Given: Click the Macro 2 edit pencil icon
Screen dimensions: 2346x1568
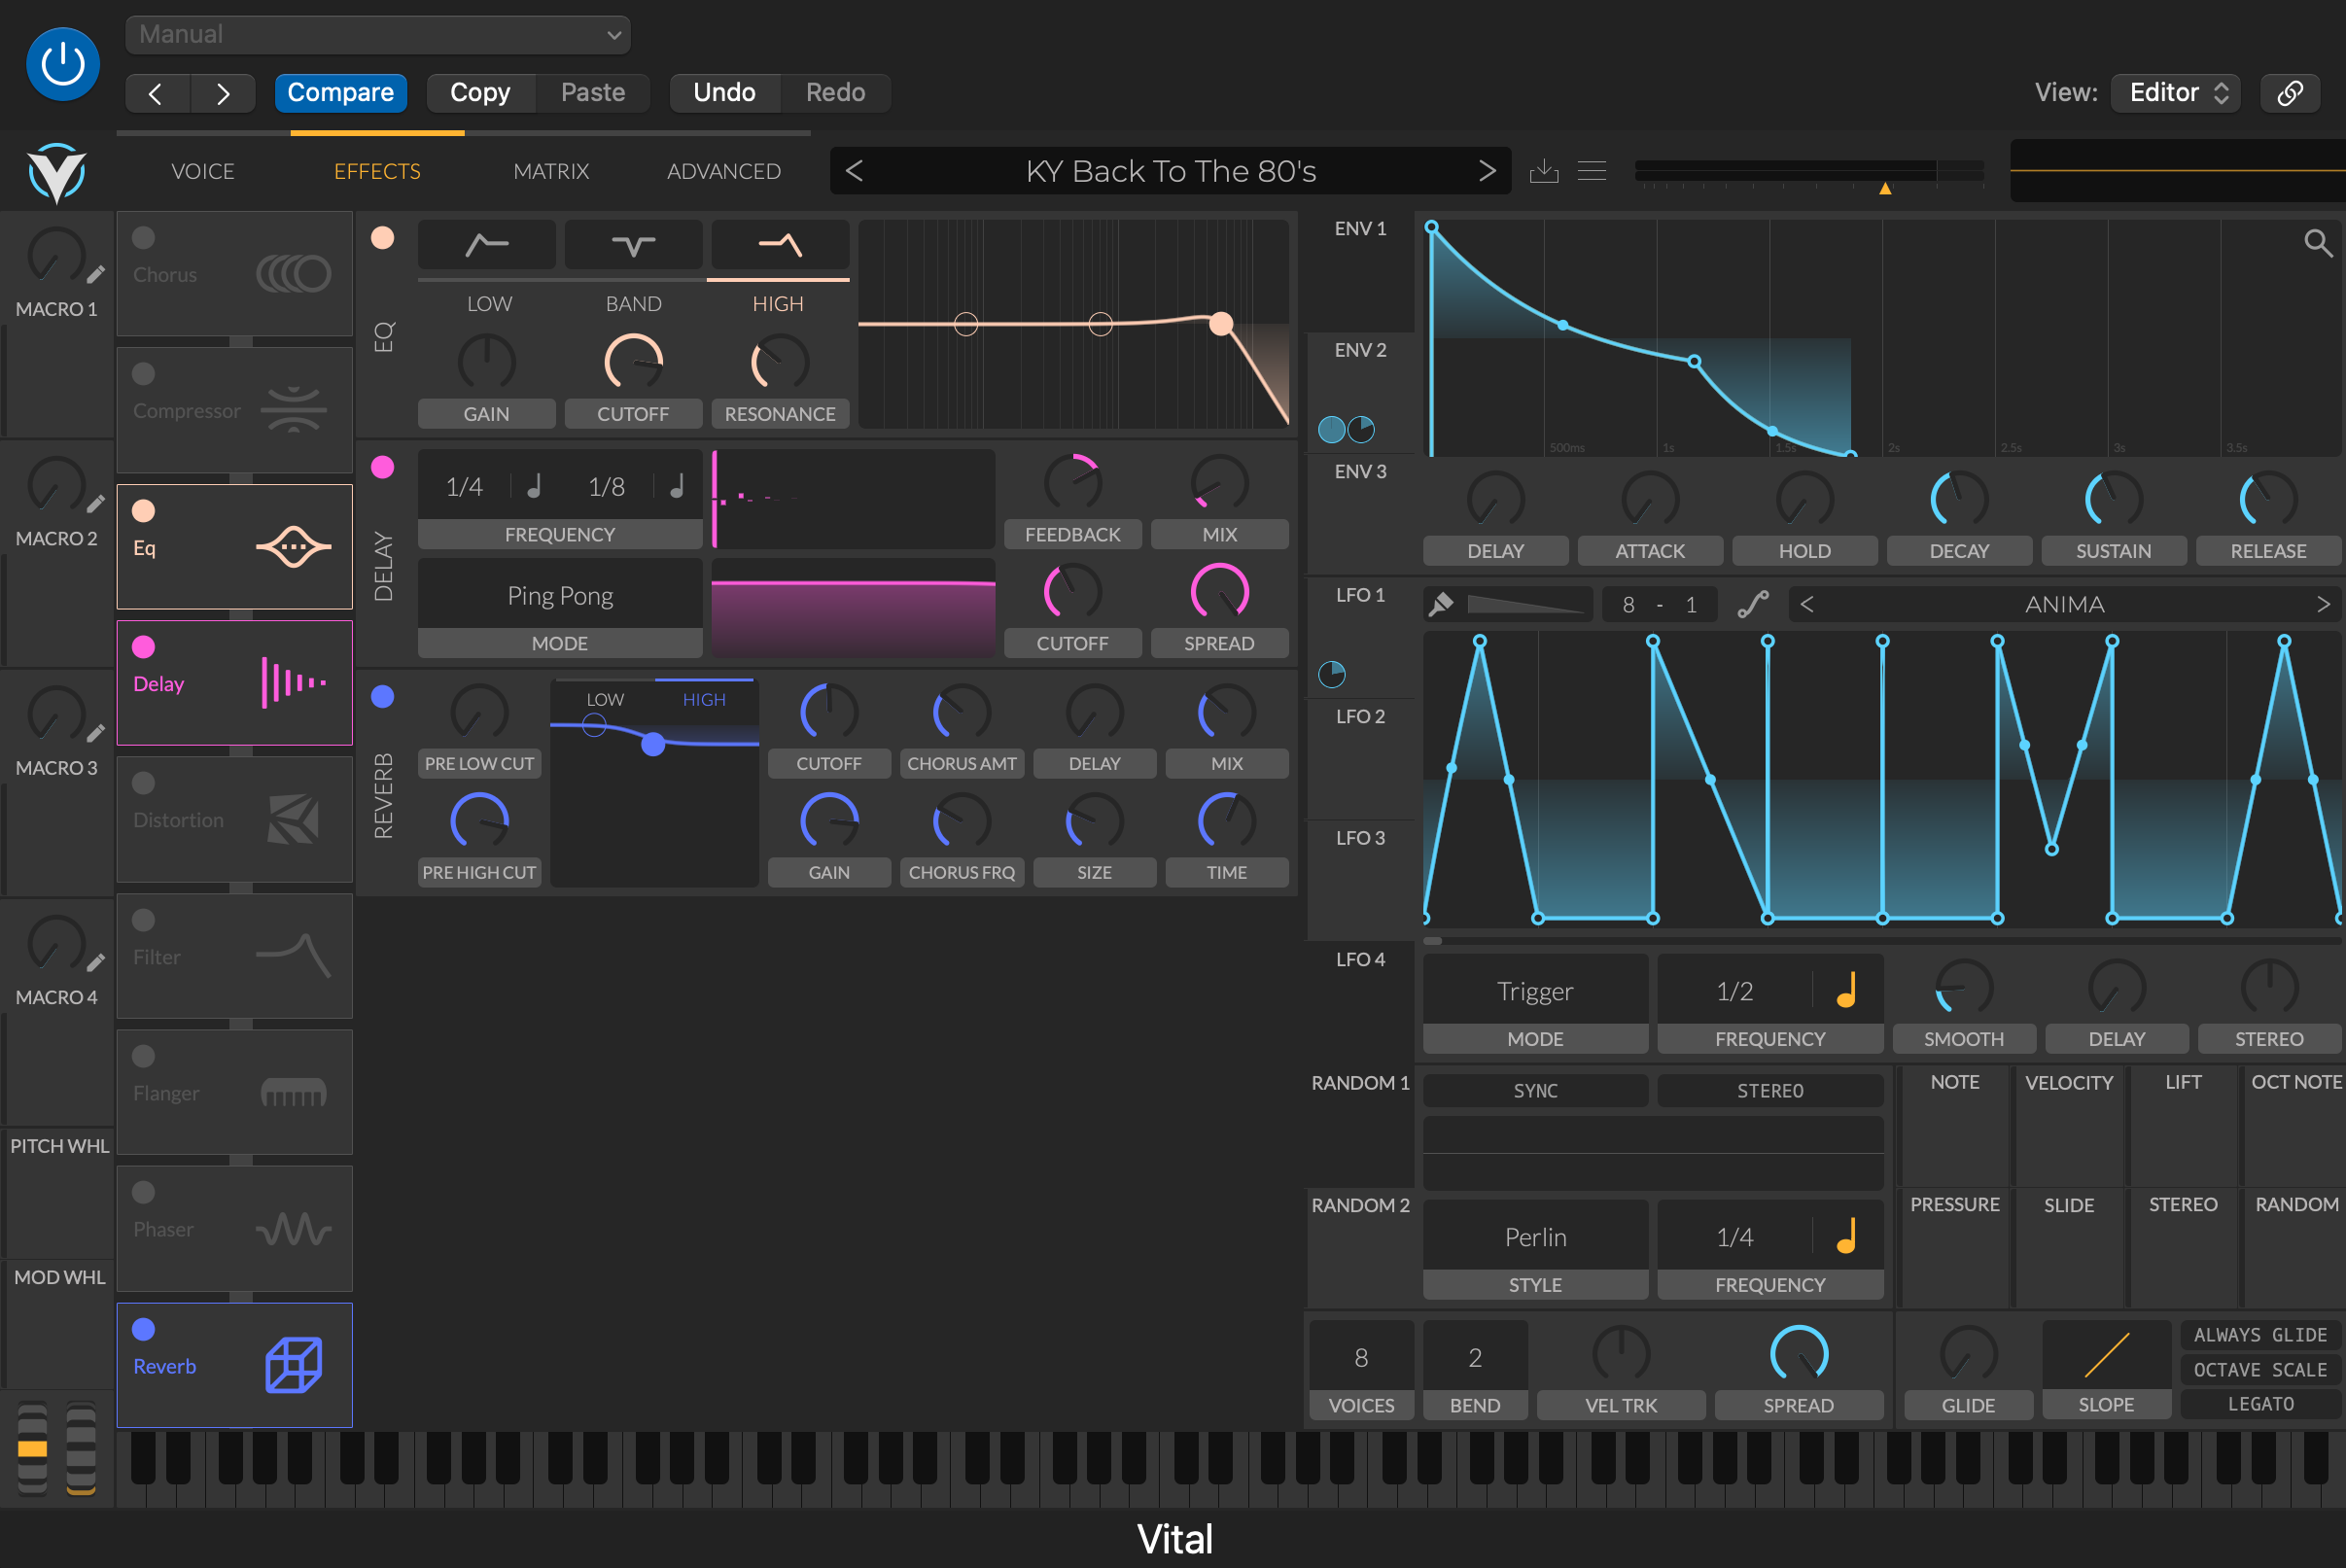Looking at the screenshot, I should coord(96,503).
